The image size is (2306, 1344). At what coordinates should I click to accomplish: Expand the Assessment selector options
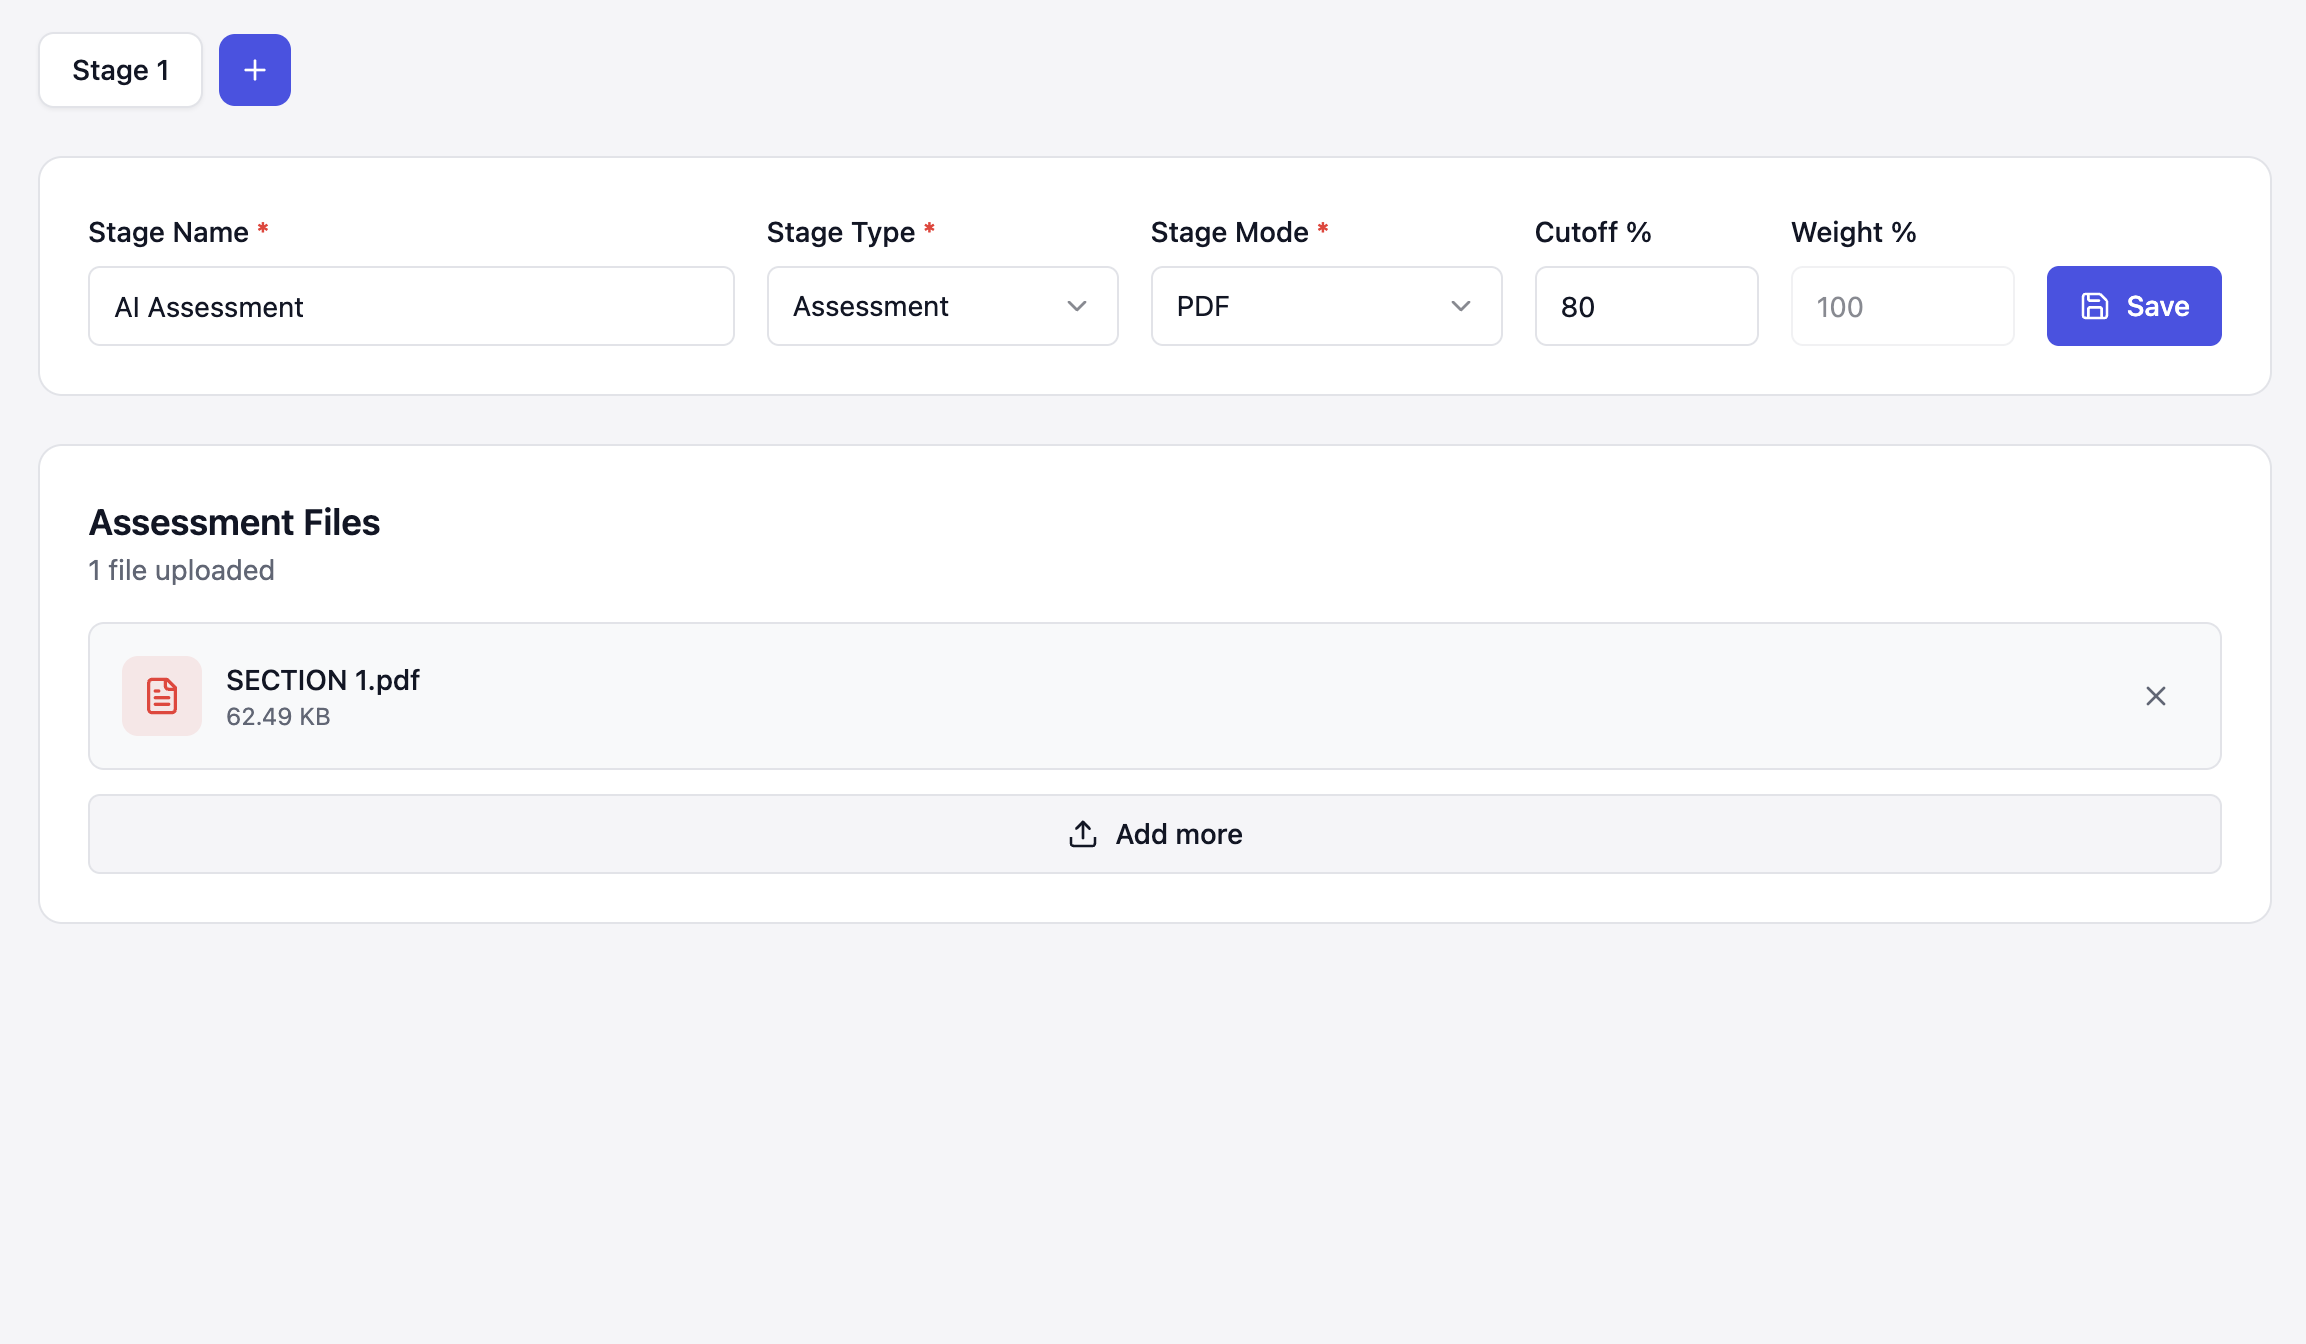941,306
